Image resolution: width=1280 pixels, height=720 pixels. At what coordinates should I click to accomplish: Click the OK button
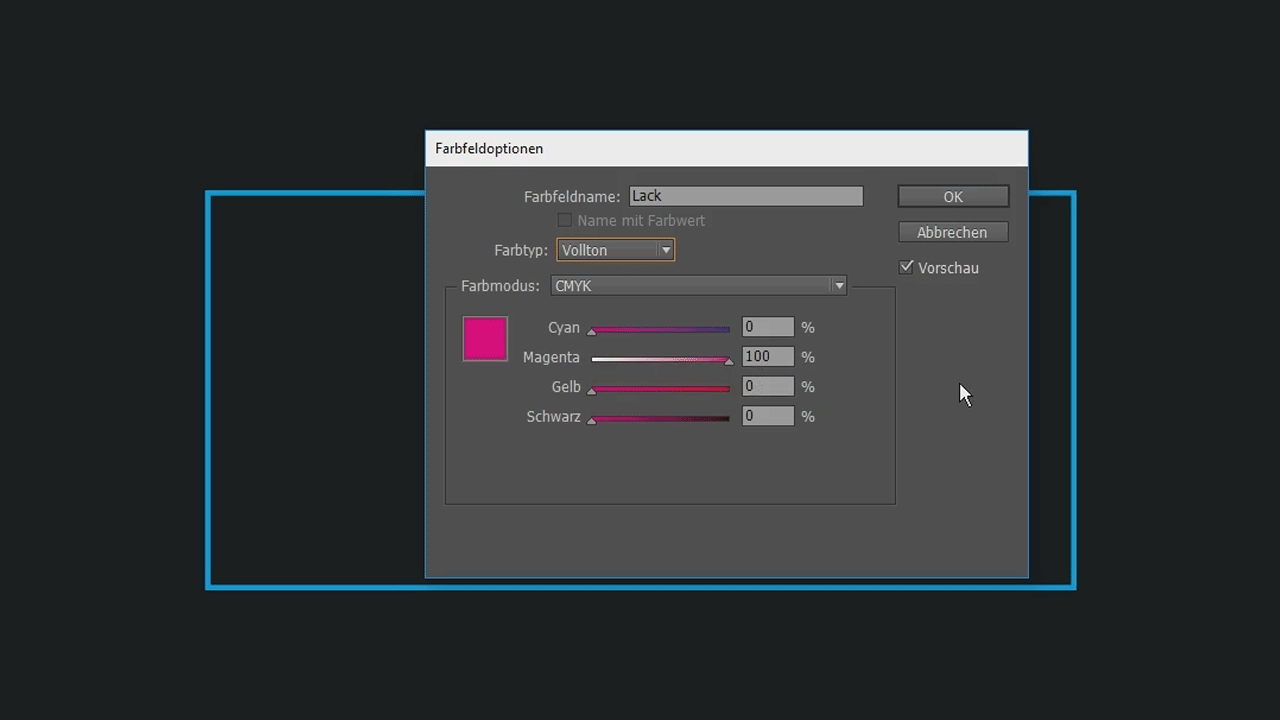coord(953,197)
